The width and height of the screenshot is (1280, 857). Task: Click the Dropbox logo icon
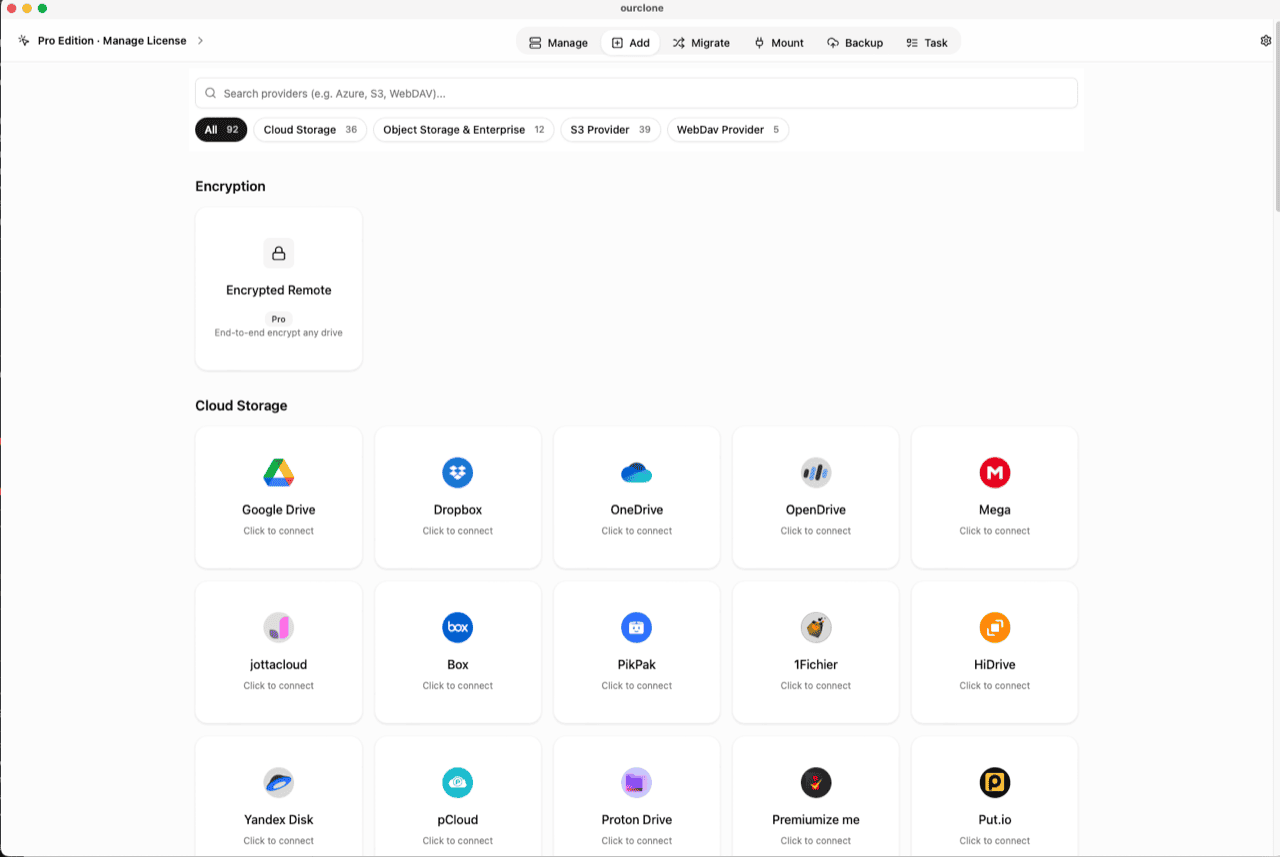click(457, 472)
